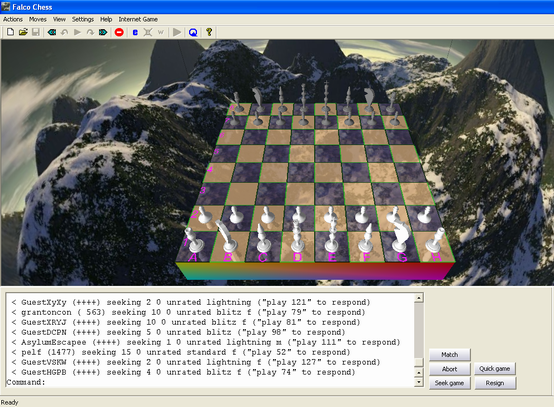The width and height of the screenshot is (554, 407).
Task: Click the New game page icon
Action: coord(10,33)
